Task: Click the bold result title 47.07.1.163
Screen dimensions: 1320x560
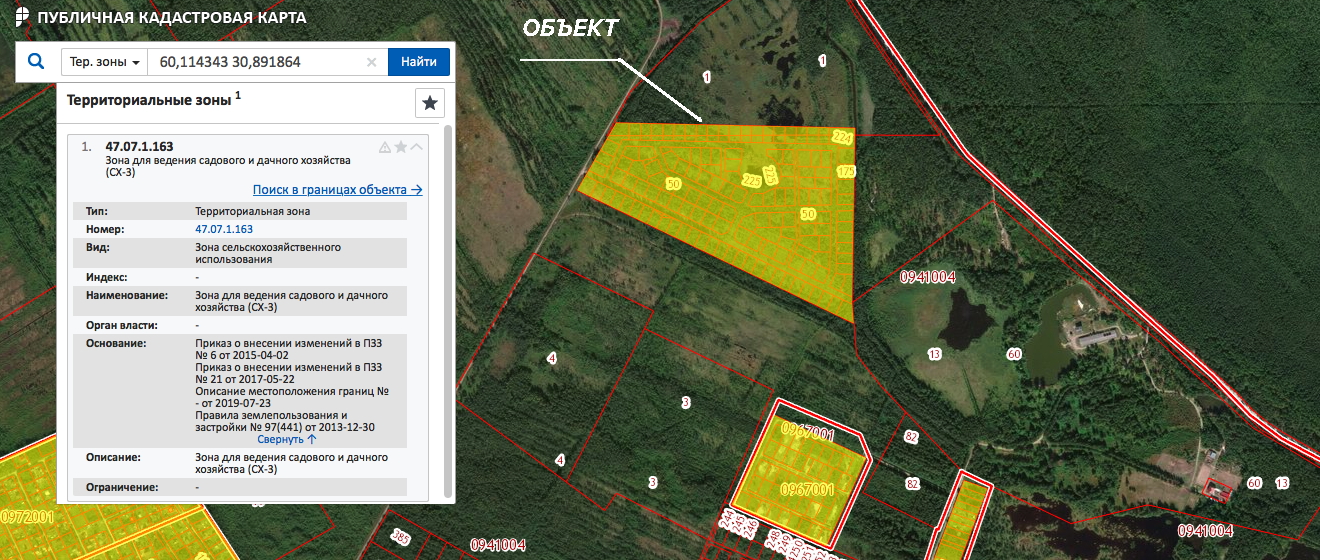Action: [x=139, y=147]
